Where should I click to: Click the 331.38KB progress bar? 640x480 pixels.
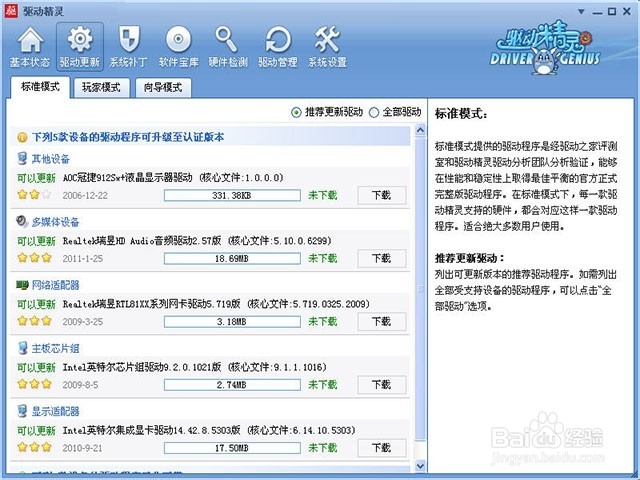tap(232, 196)
